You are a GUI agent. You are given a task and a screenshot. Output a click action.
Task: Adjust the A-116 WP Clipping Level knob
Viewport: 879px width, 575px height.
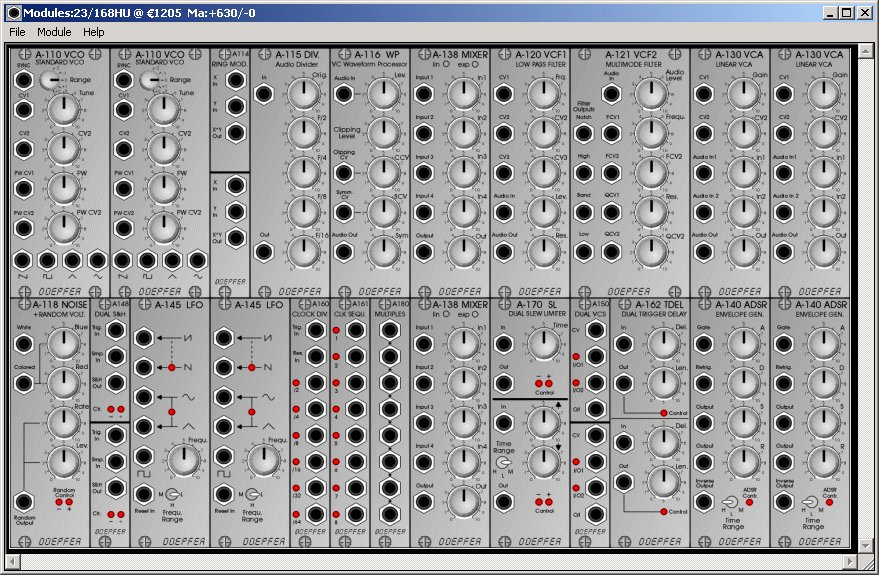[383, 133]
